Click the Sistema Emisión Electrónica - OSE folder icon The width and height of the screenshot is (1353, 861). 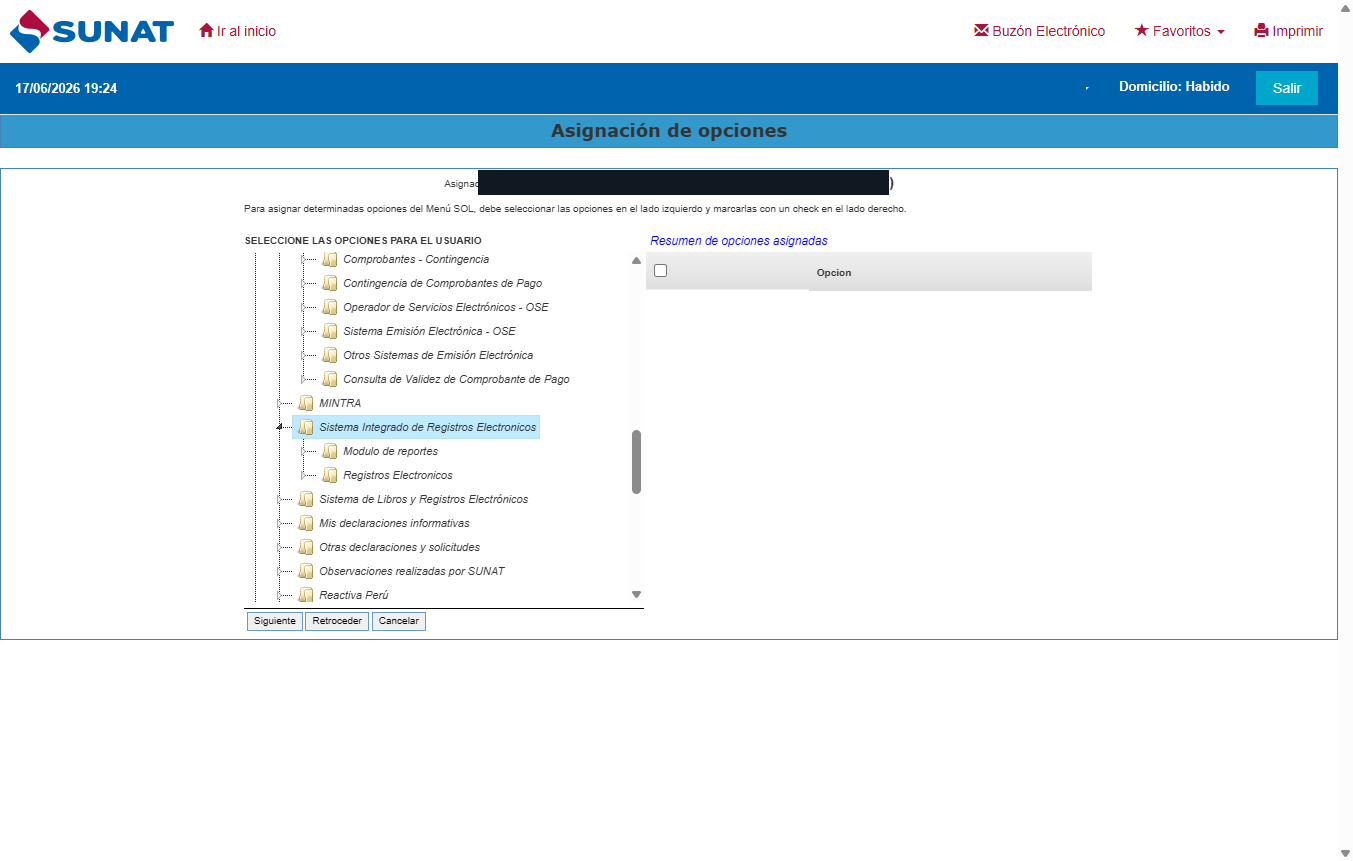[330, 331]
